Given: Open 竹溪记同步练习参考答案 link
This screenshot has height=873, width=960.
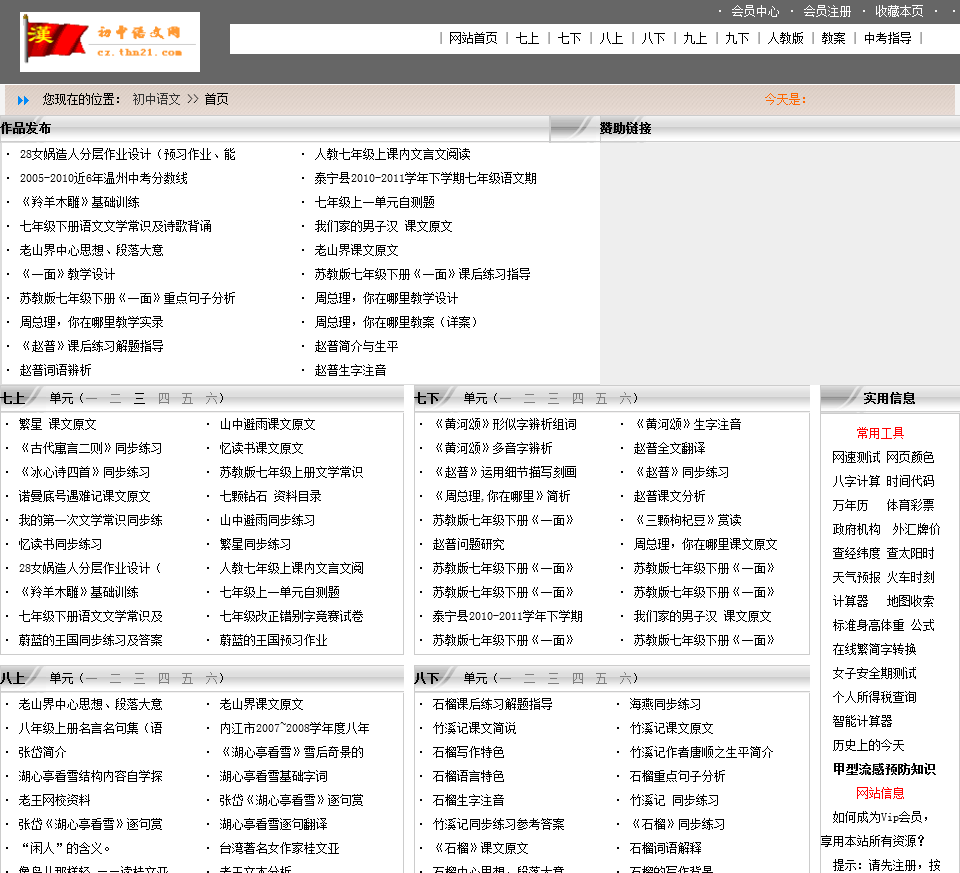Looking at the screenshot, I should (498, 825).
